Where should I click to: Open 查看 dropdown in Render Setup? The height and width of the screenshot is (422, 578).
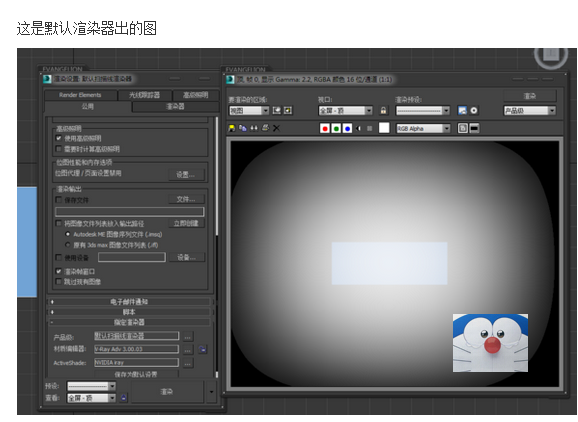[91, 398]
